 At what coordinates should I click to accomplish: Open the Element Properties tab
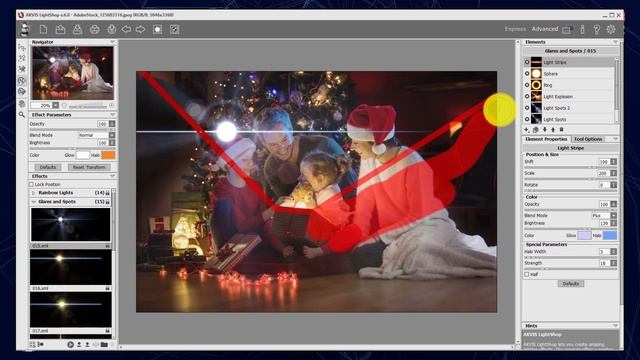coord(546,139)
